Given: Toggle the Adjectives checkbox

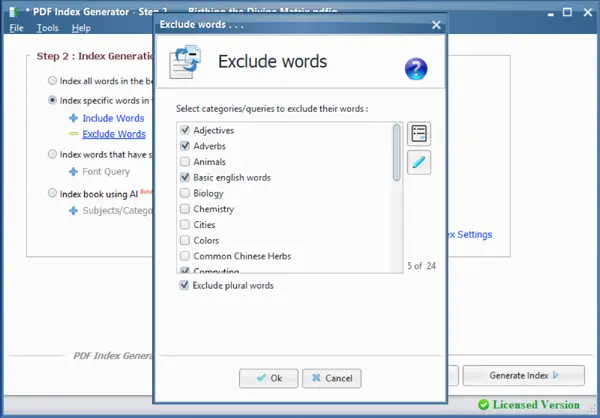Looking at the screenshot, I should click(x=185, y=131).
